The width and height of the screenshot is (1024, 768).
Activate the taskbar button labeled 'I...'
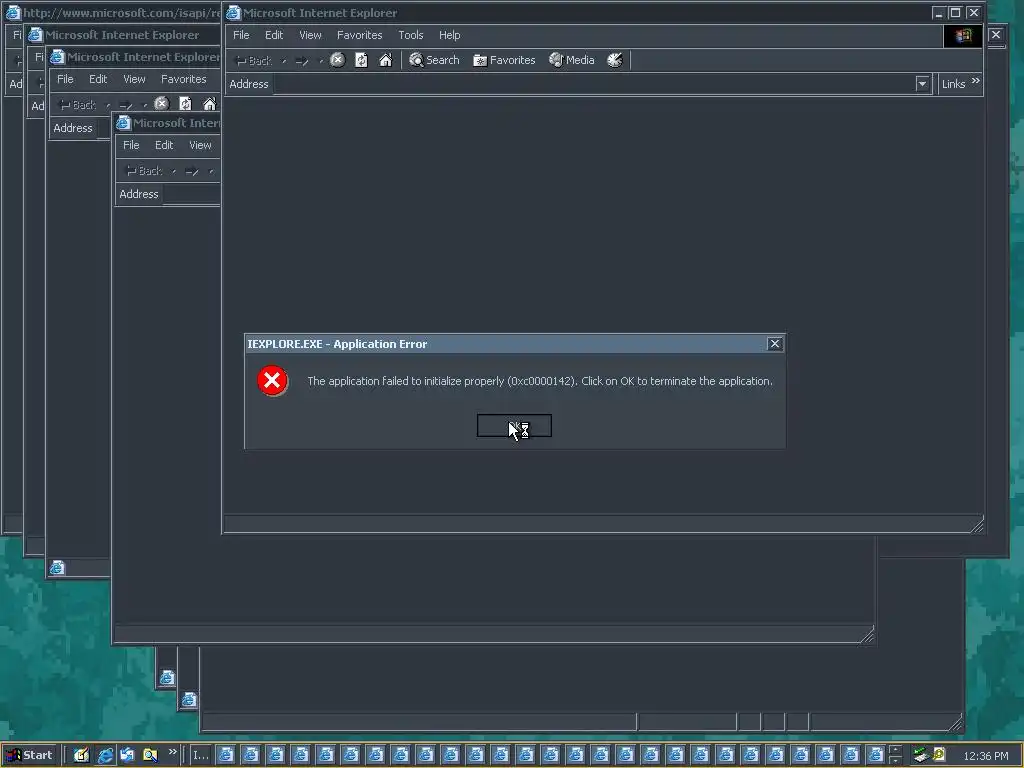click(200, 755)
